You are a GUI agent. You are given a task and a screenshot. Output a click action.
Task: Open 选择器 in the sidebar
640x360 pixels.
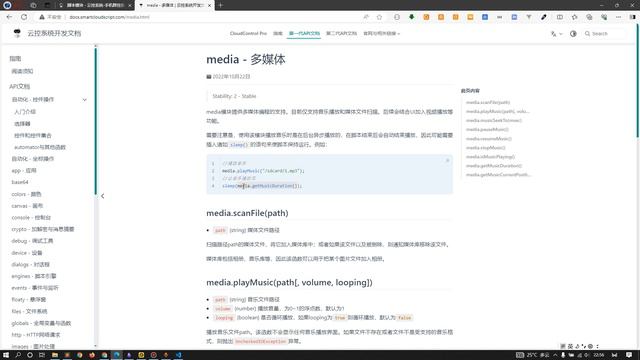tap(22, 123)
